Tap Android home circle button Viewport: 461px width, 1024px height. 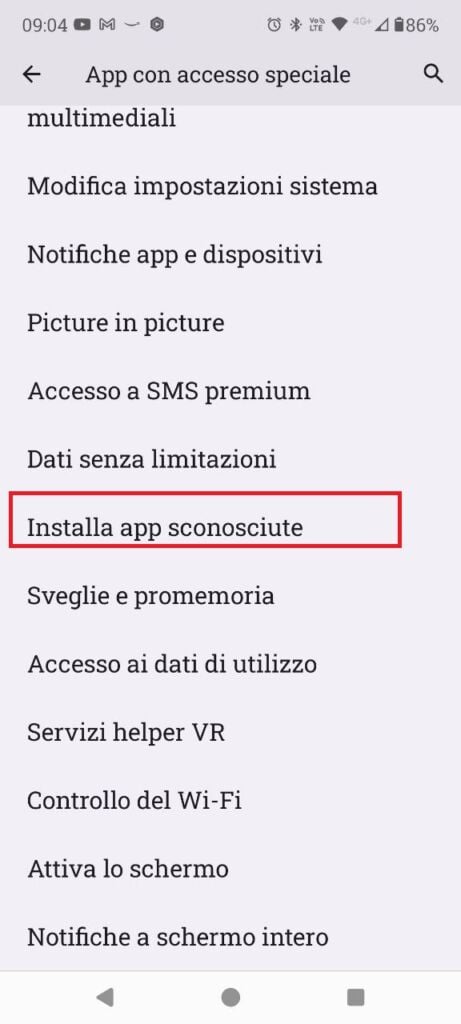tap(230, 997)
